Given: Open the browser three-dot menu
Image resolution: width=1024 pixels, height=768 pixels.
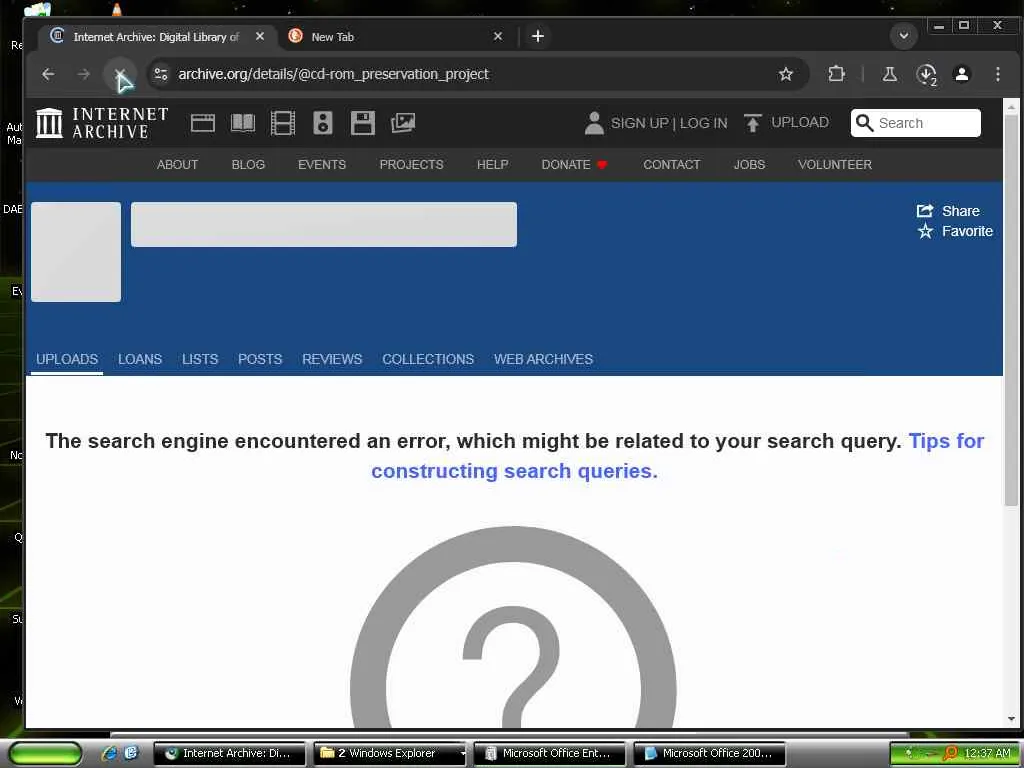Looking at the screenshot, I should (997, 74).
